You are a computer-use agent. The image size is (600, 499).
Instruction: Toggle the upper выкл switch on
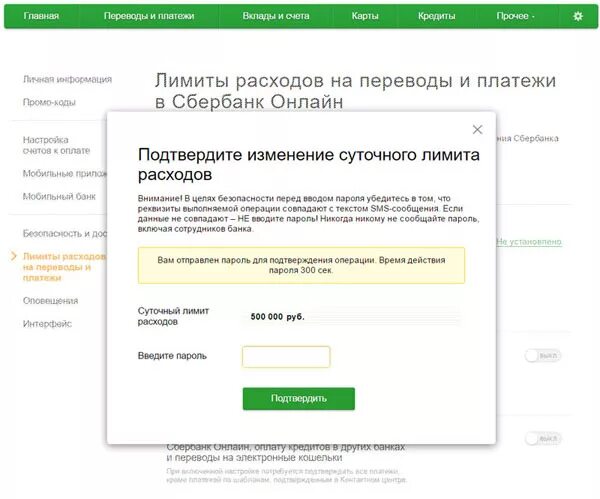tap(543, 356)
